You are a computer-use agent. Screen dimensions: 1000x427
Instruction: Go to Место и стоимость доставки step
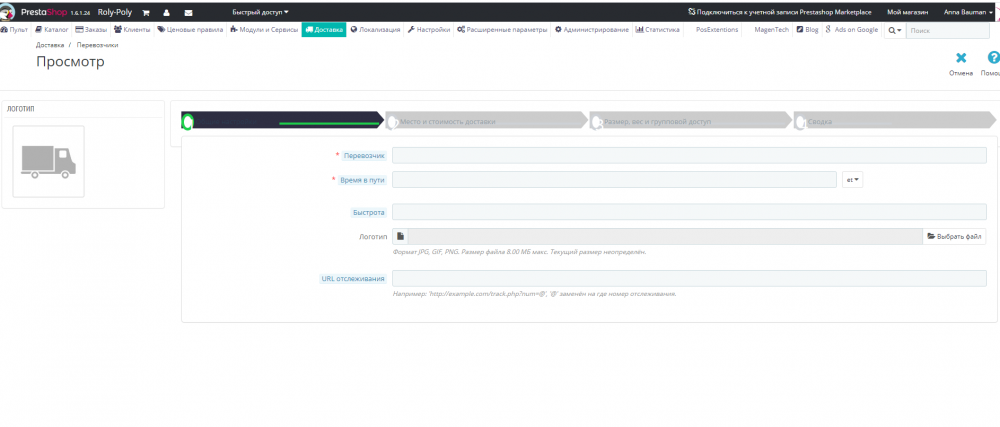(487, 120)
